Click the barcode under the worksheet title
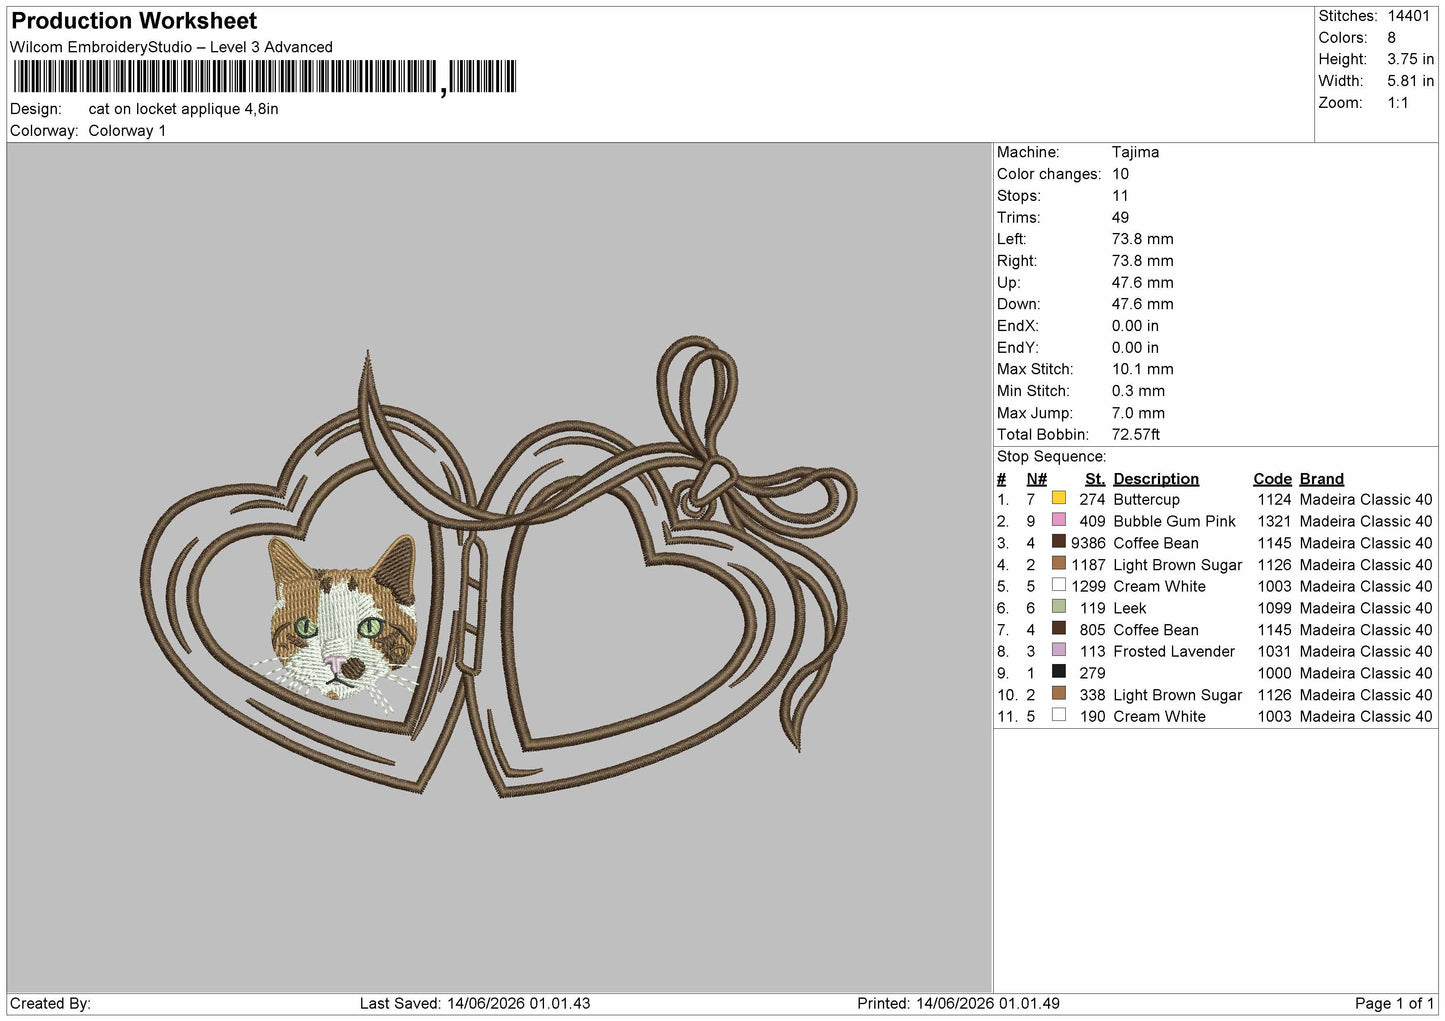 coord(265,77)
